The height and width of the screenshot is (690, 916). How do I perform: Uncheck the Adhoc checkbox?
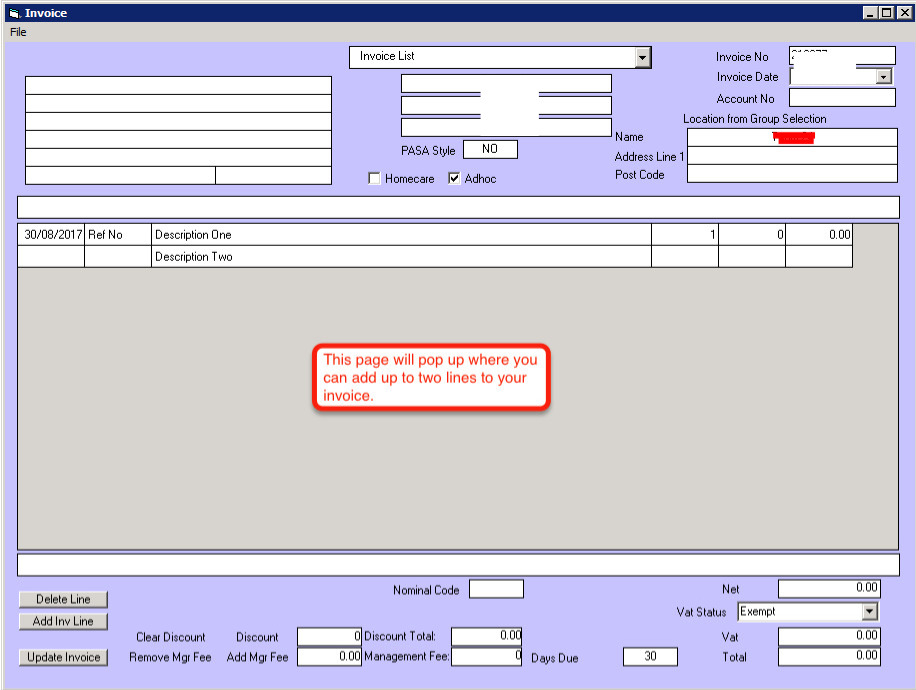[455, 179]
